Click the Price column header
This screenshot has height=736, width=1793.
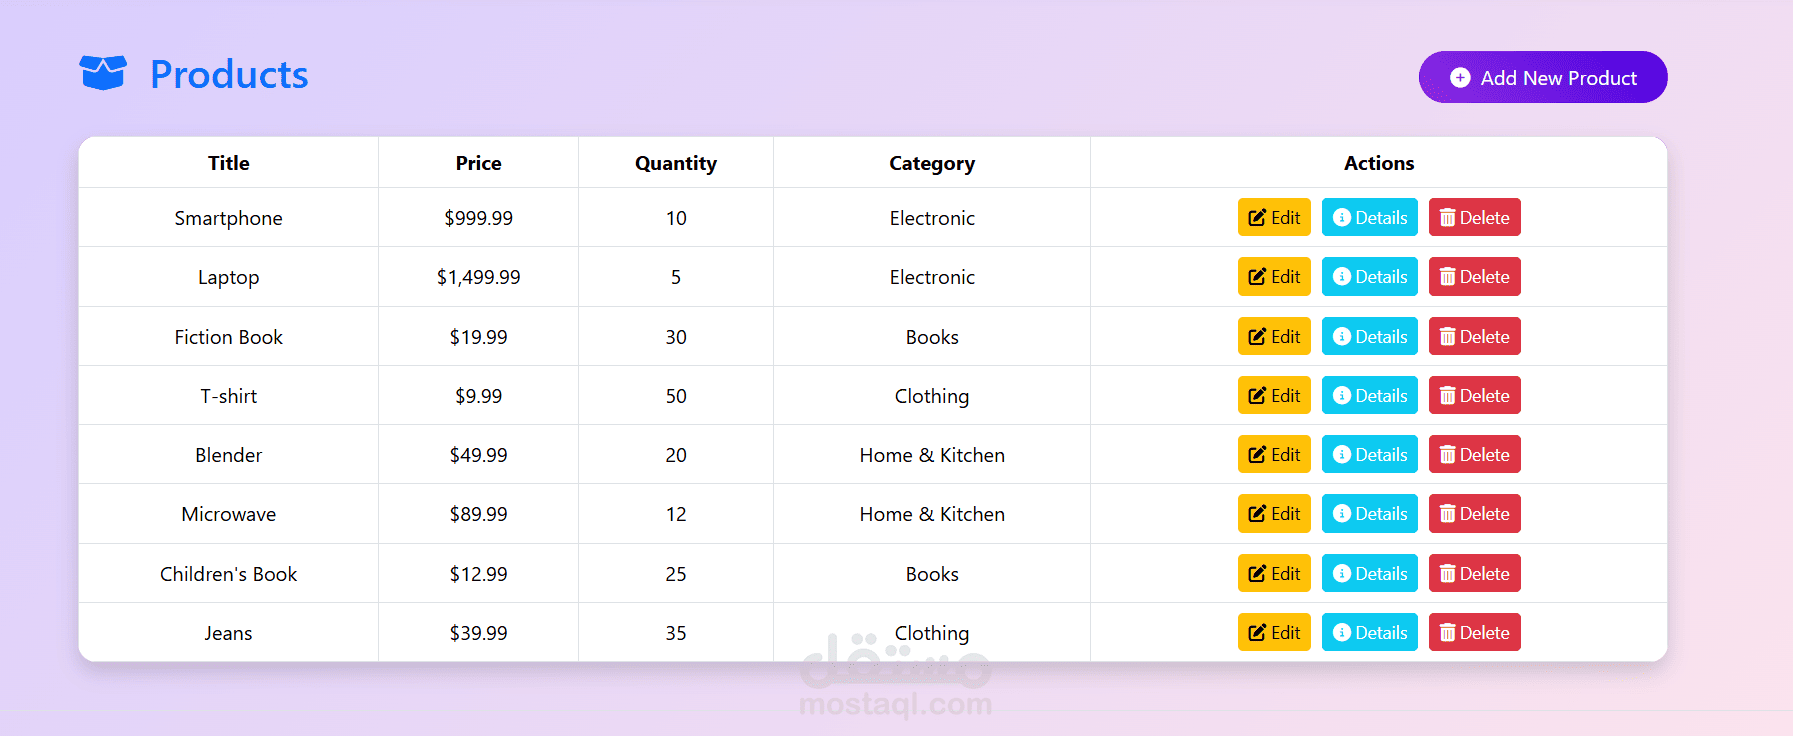(479, 163)
